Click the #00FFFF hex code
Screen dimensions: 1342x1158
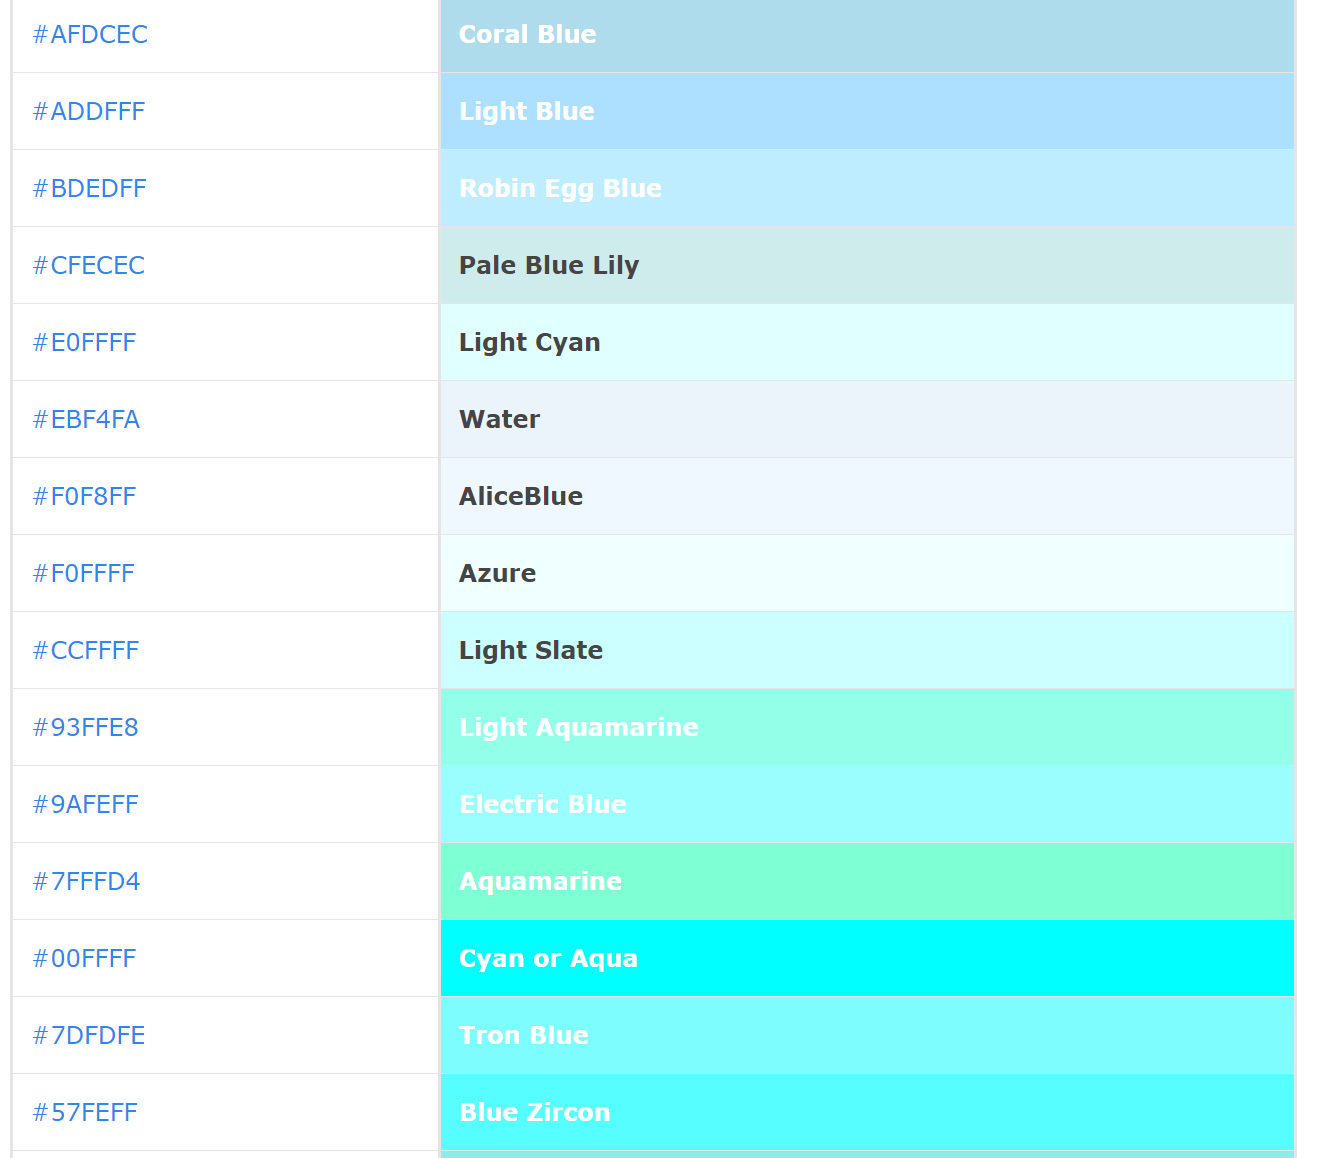[x=84, y=959]
